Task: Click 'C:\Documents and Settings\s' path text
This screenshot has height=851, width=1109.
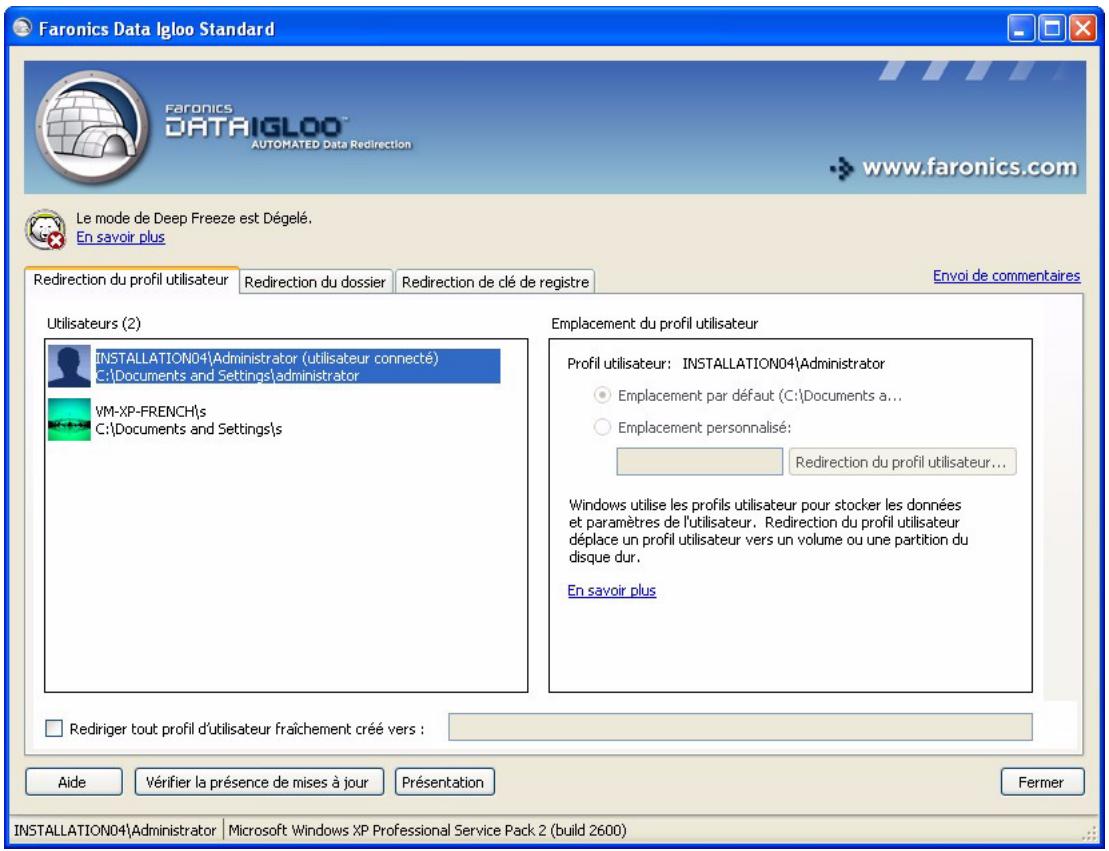Action: coord(188,429)
